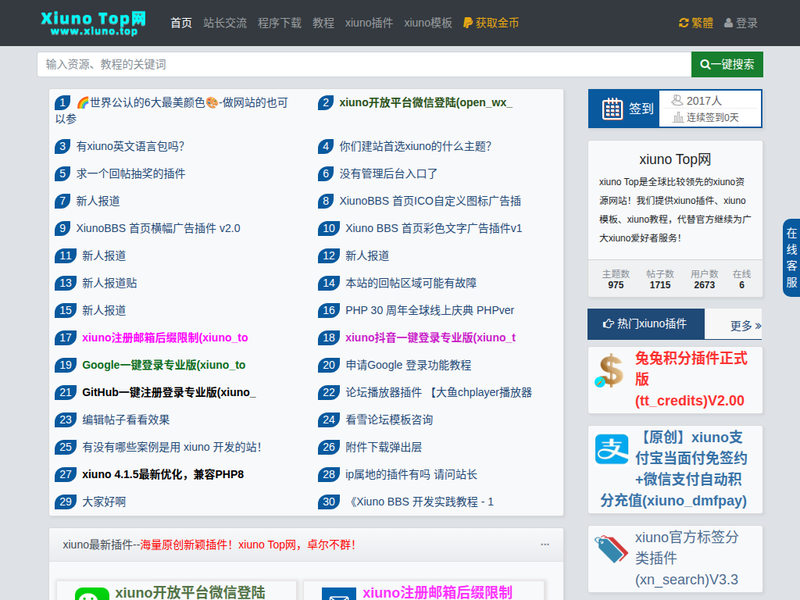Screen dimensions: 800x600
Task: Open XiunoBBS 首页ICO自定义图标广告插 post
Action: 430,201
